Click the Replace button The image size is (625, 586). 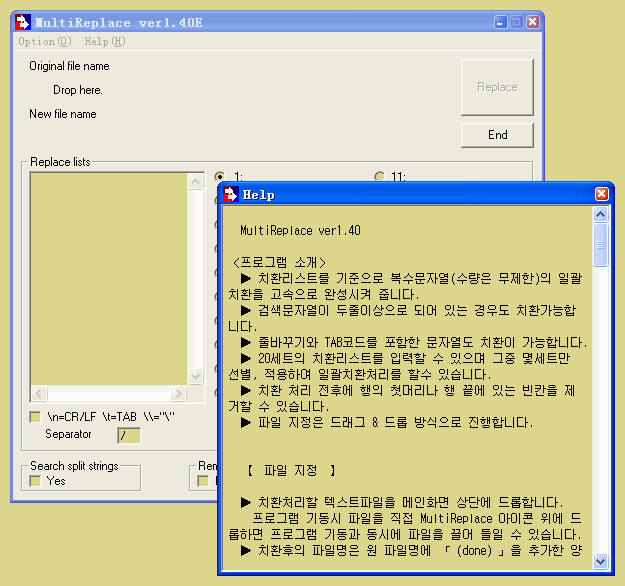tap(497, 87)
